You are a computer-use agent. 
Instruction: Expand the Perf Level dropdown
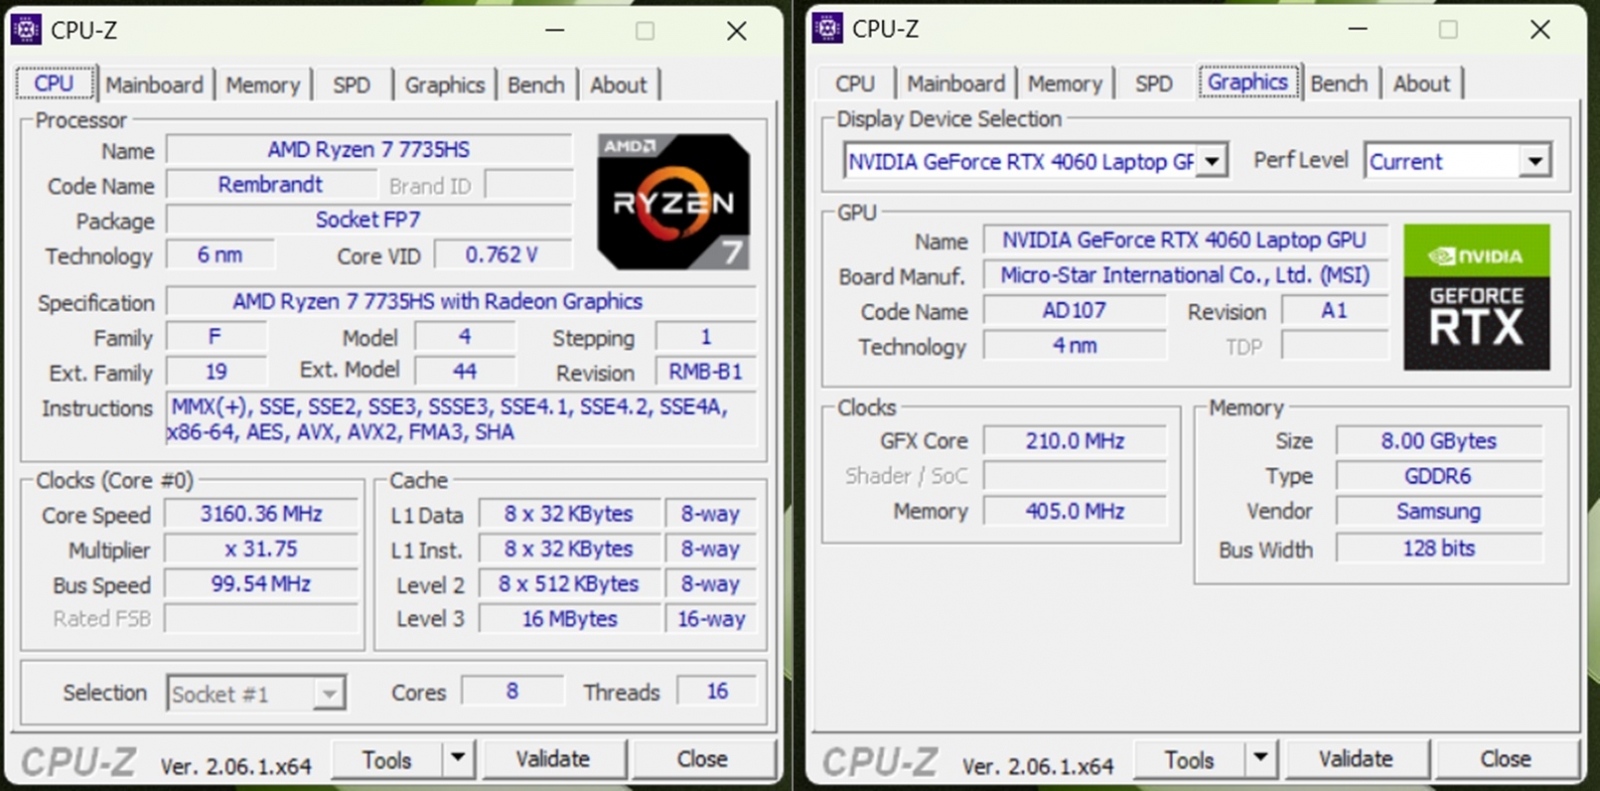point(1533,161)
